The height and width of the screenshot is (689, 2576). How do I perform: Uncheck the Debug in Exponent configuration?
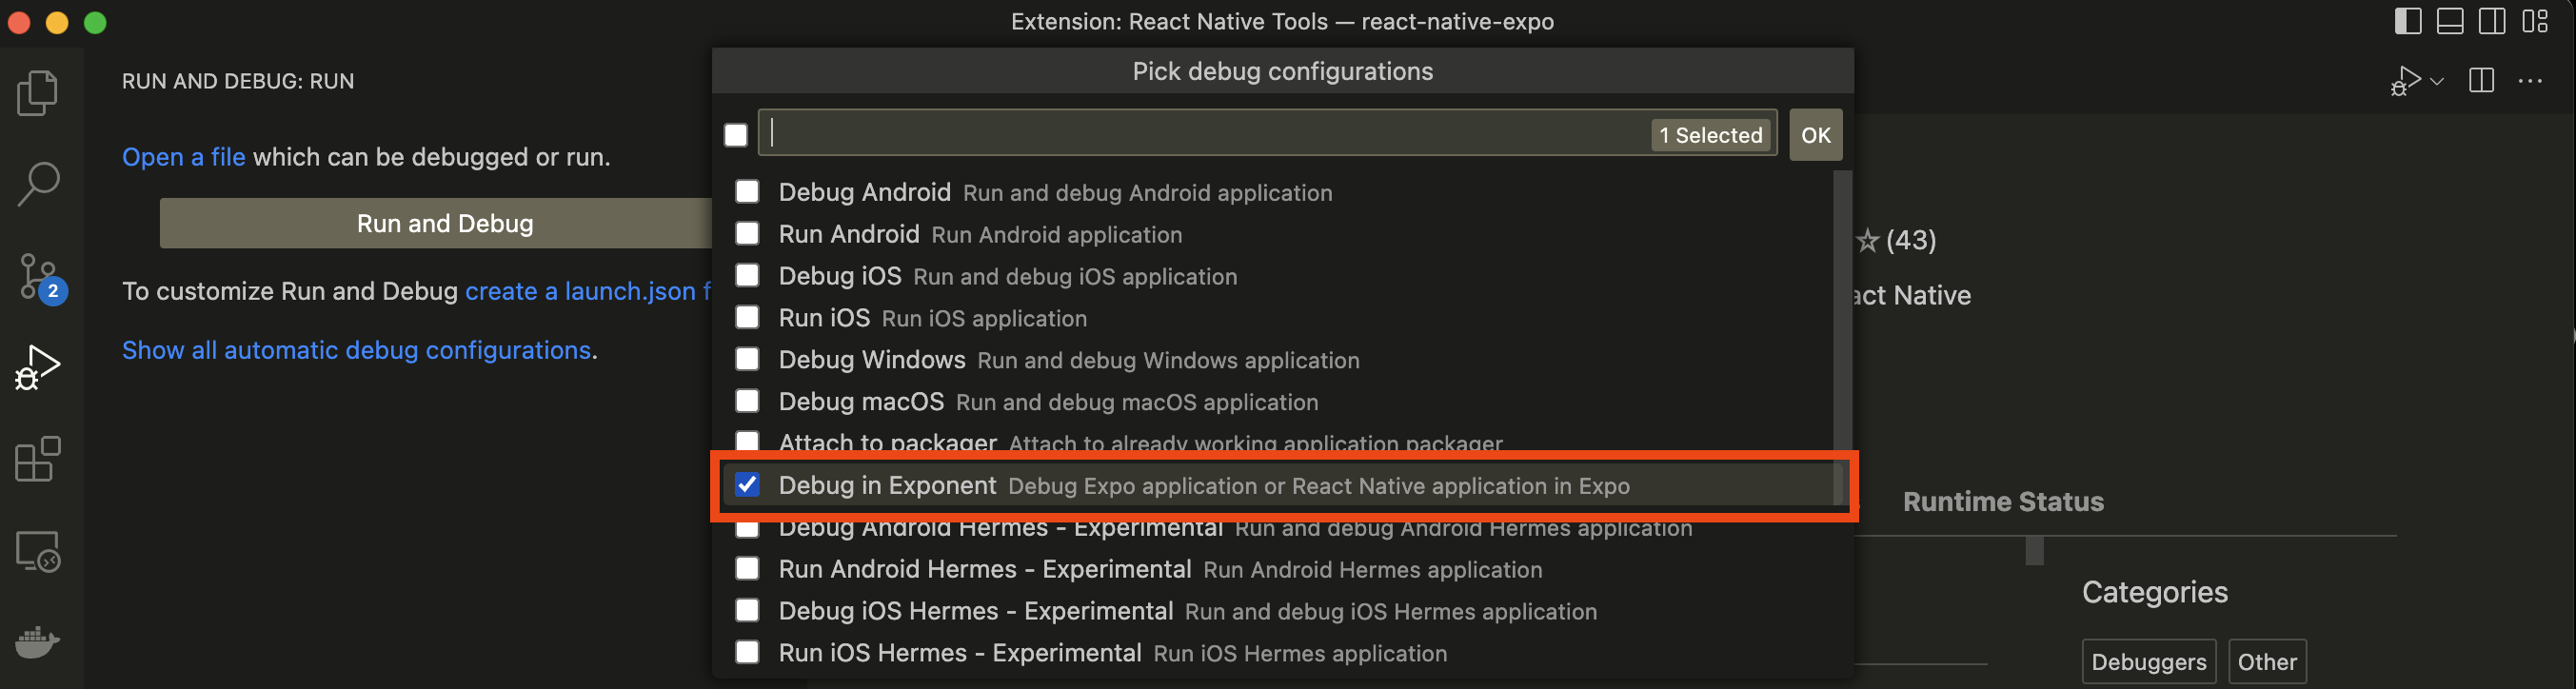pos(747,485)
